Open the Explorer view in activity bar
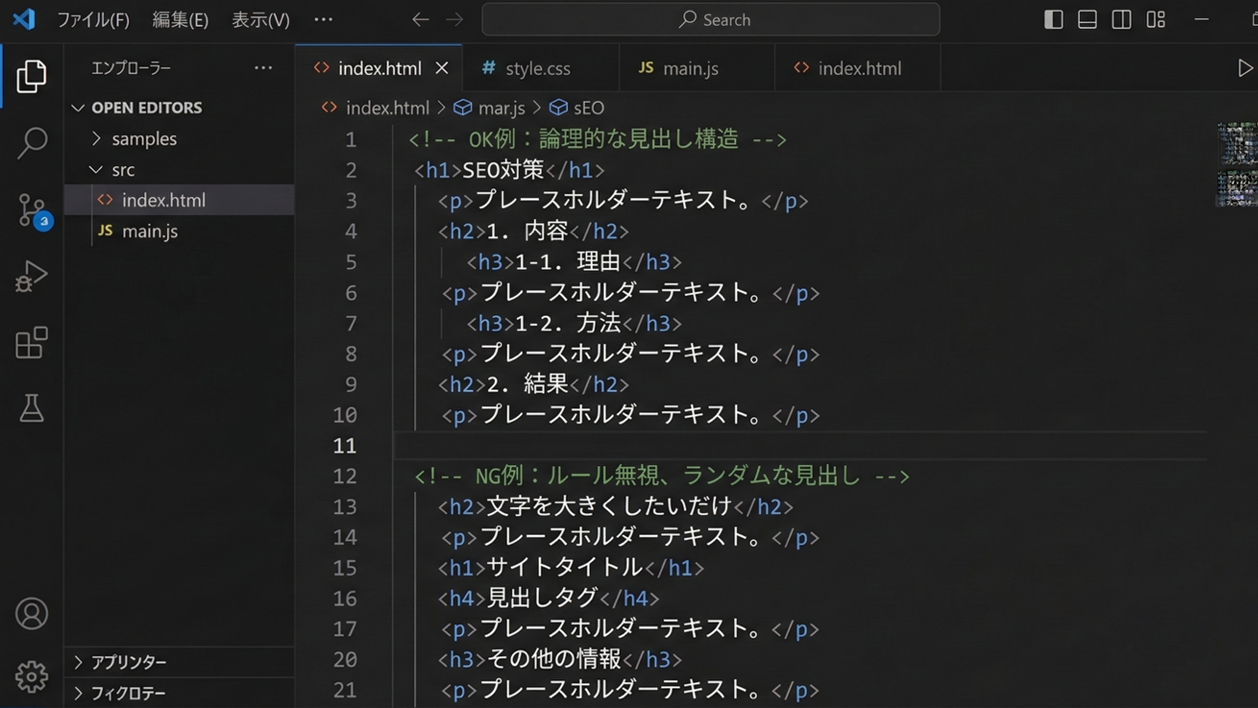1258x708 pixels. coord(31,77)
